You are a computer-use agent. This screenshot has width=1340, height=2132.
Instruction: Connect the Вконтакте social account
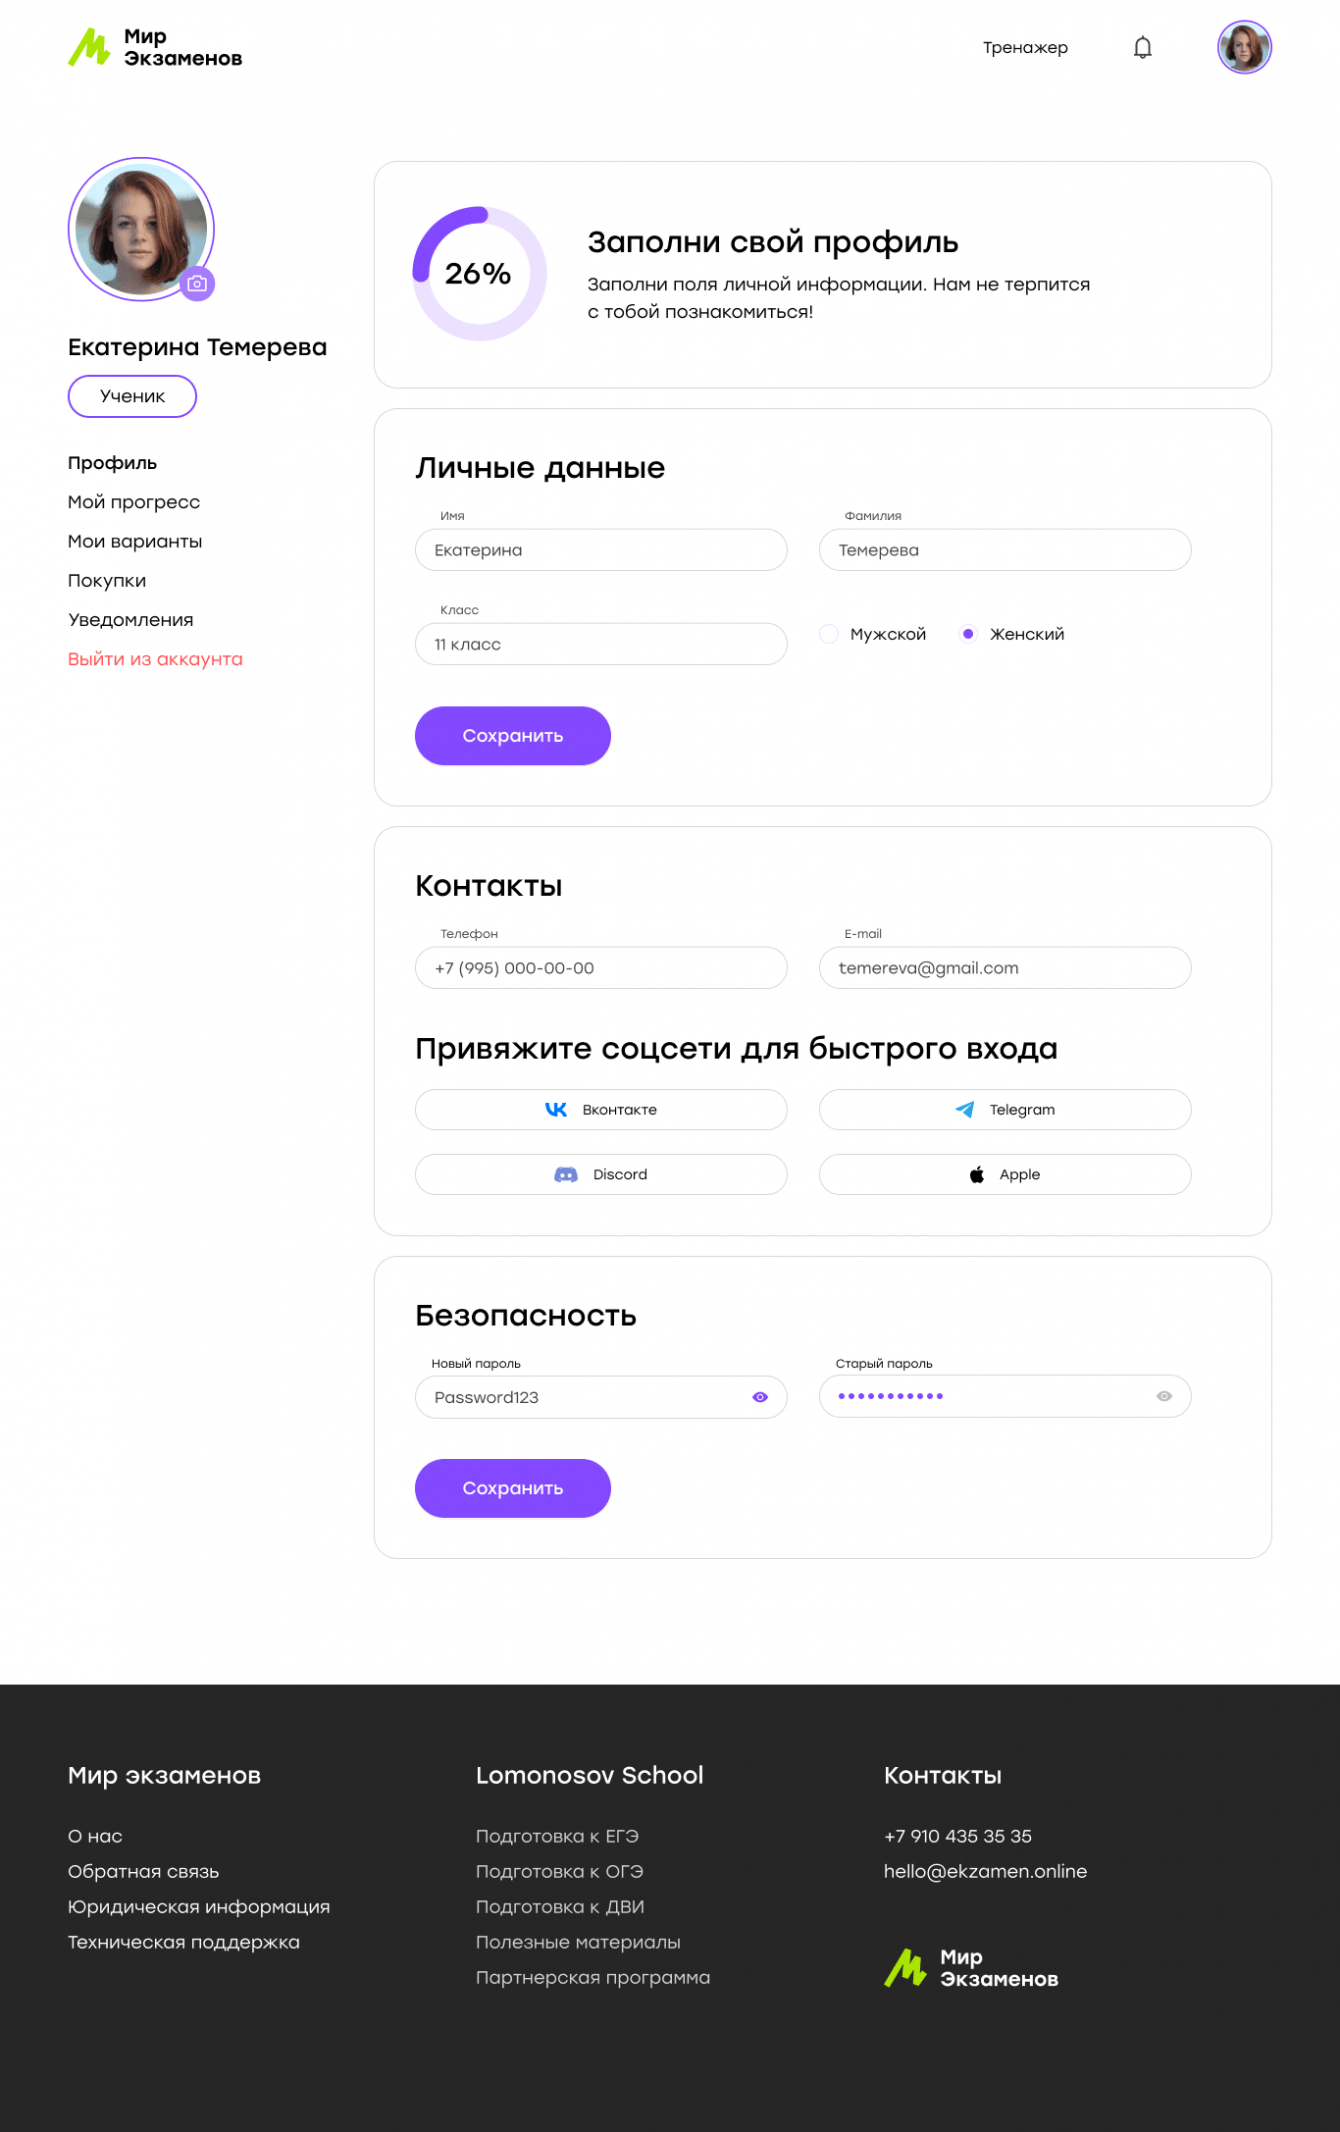pos(601,1110)
